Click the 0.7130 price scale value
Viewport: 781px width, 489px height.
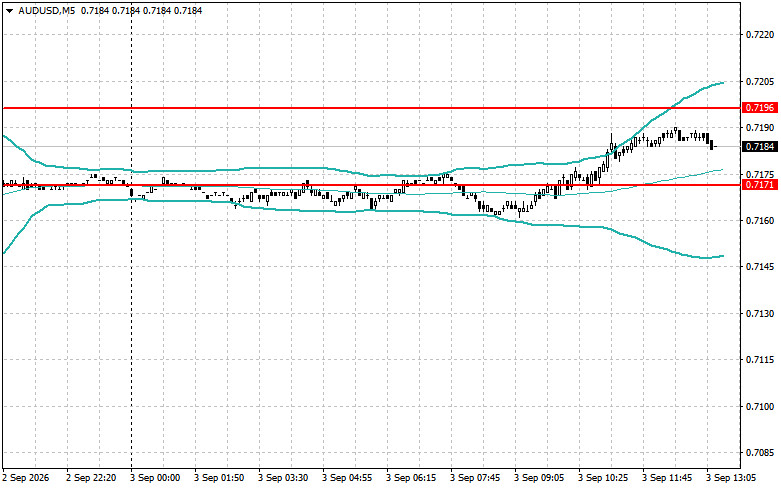(x=760, y=313)
